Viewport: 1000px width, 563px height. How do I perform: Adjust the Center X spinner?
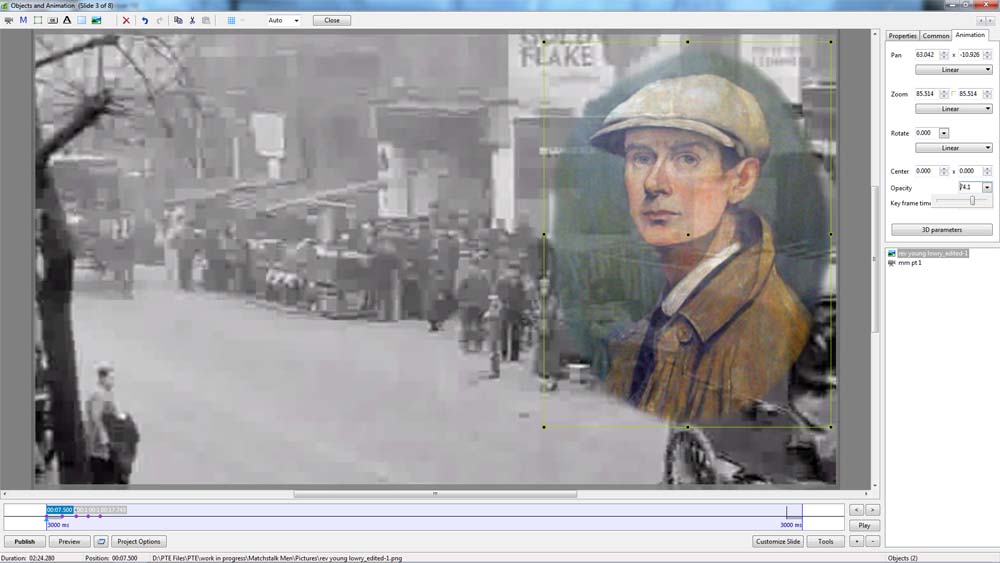coord(944,171)
